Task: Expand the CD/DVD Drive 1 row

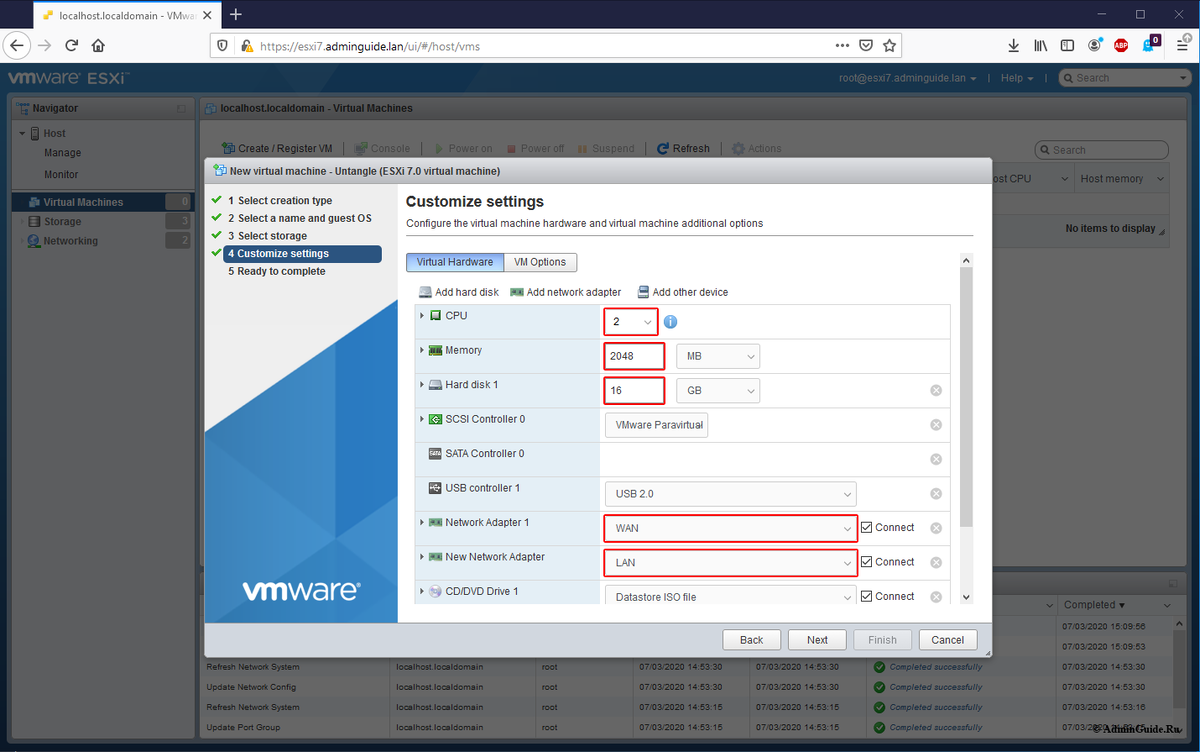Action: 422,591
